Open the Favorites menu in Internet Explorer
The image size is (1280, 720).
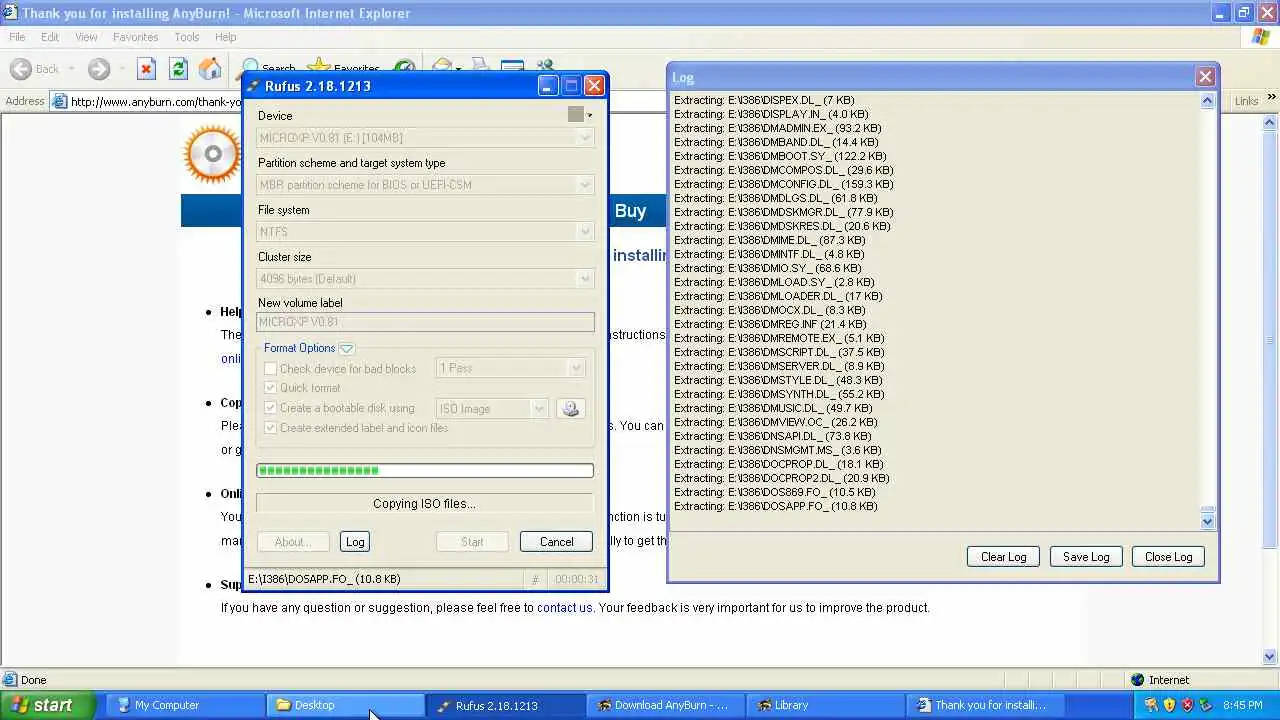(x=135, y=37)
